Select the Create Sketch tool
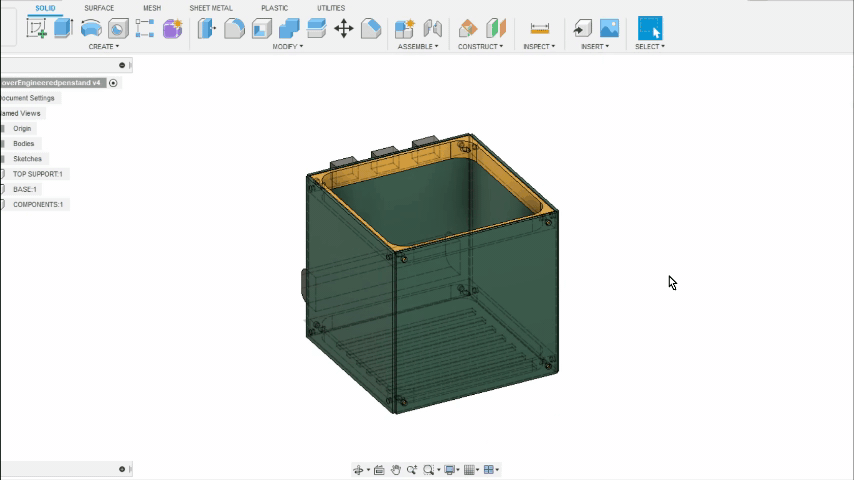 tap(36, 28)
